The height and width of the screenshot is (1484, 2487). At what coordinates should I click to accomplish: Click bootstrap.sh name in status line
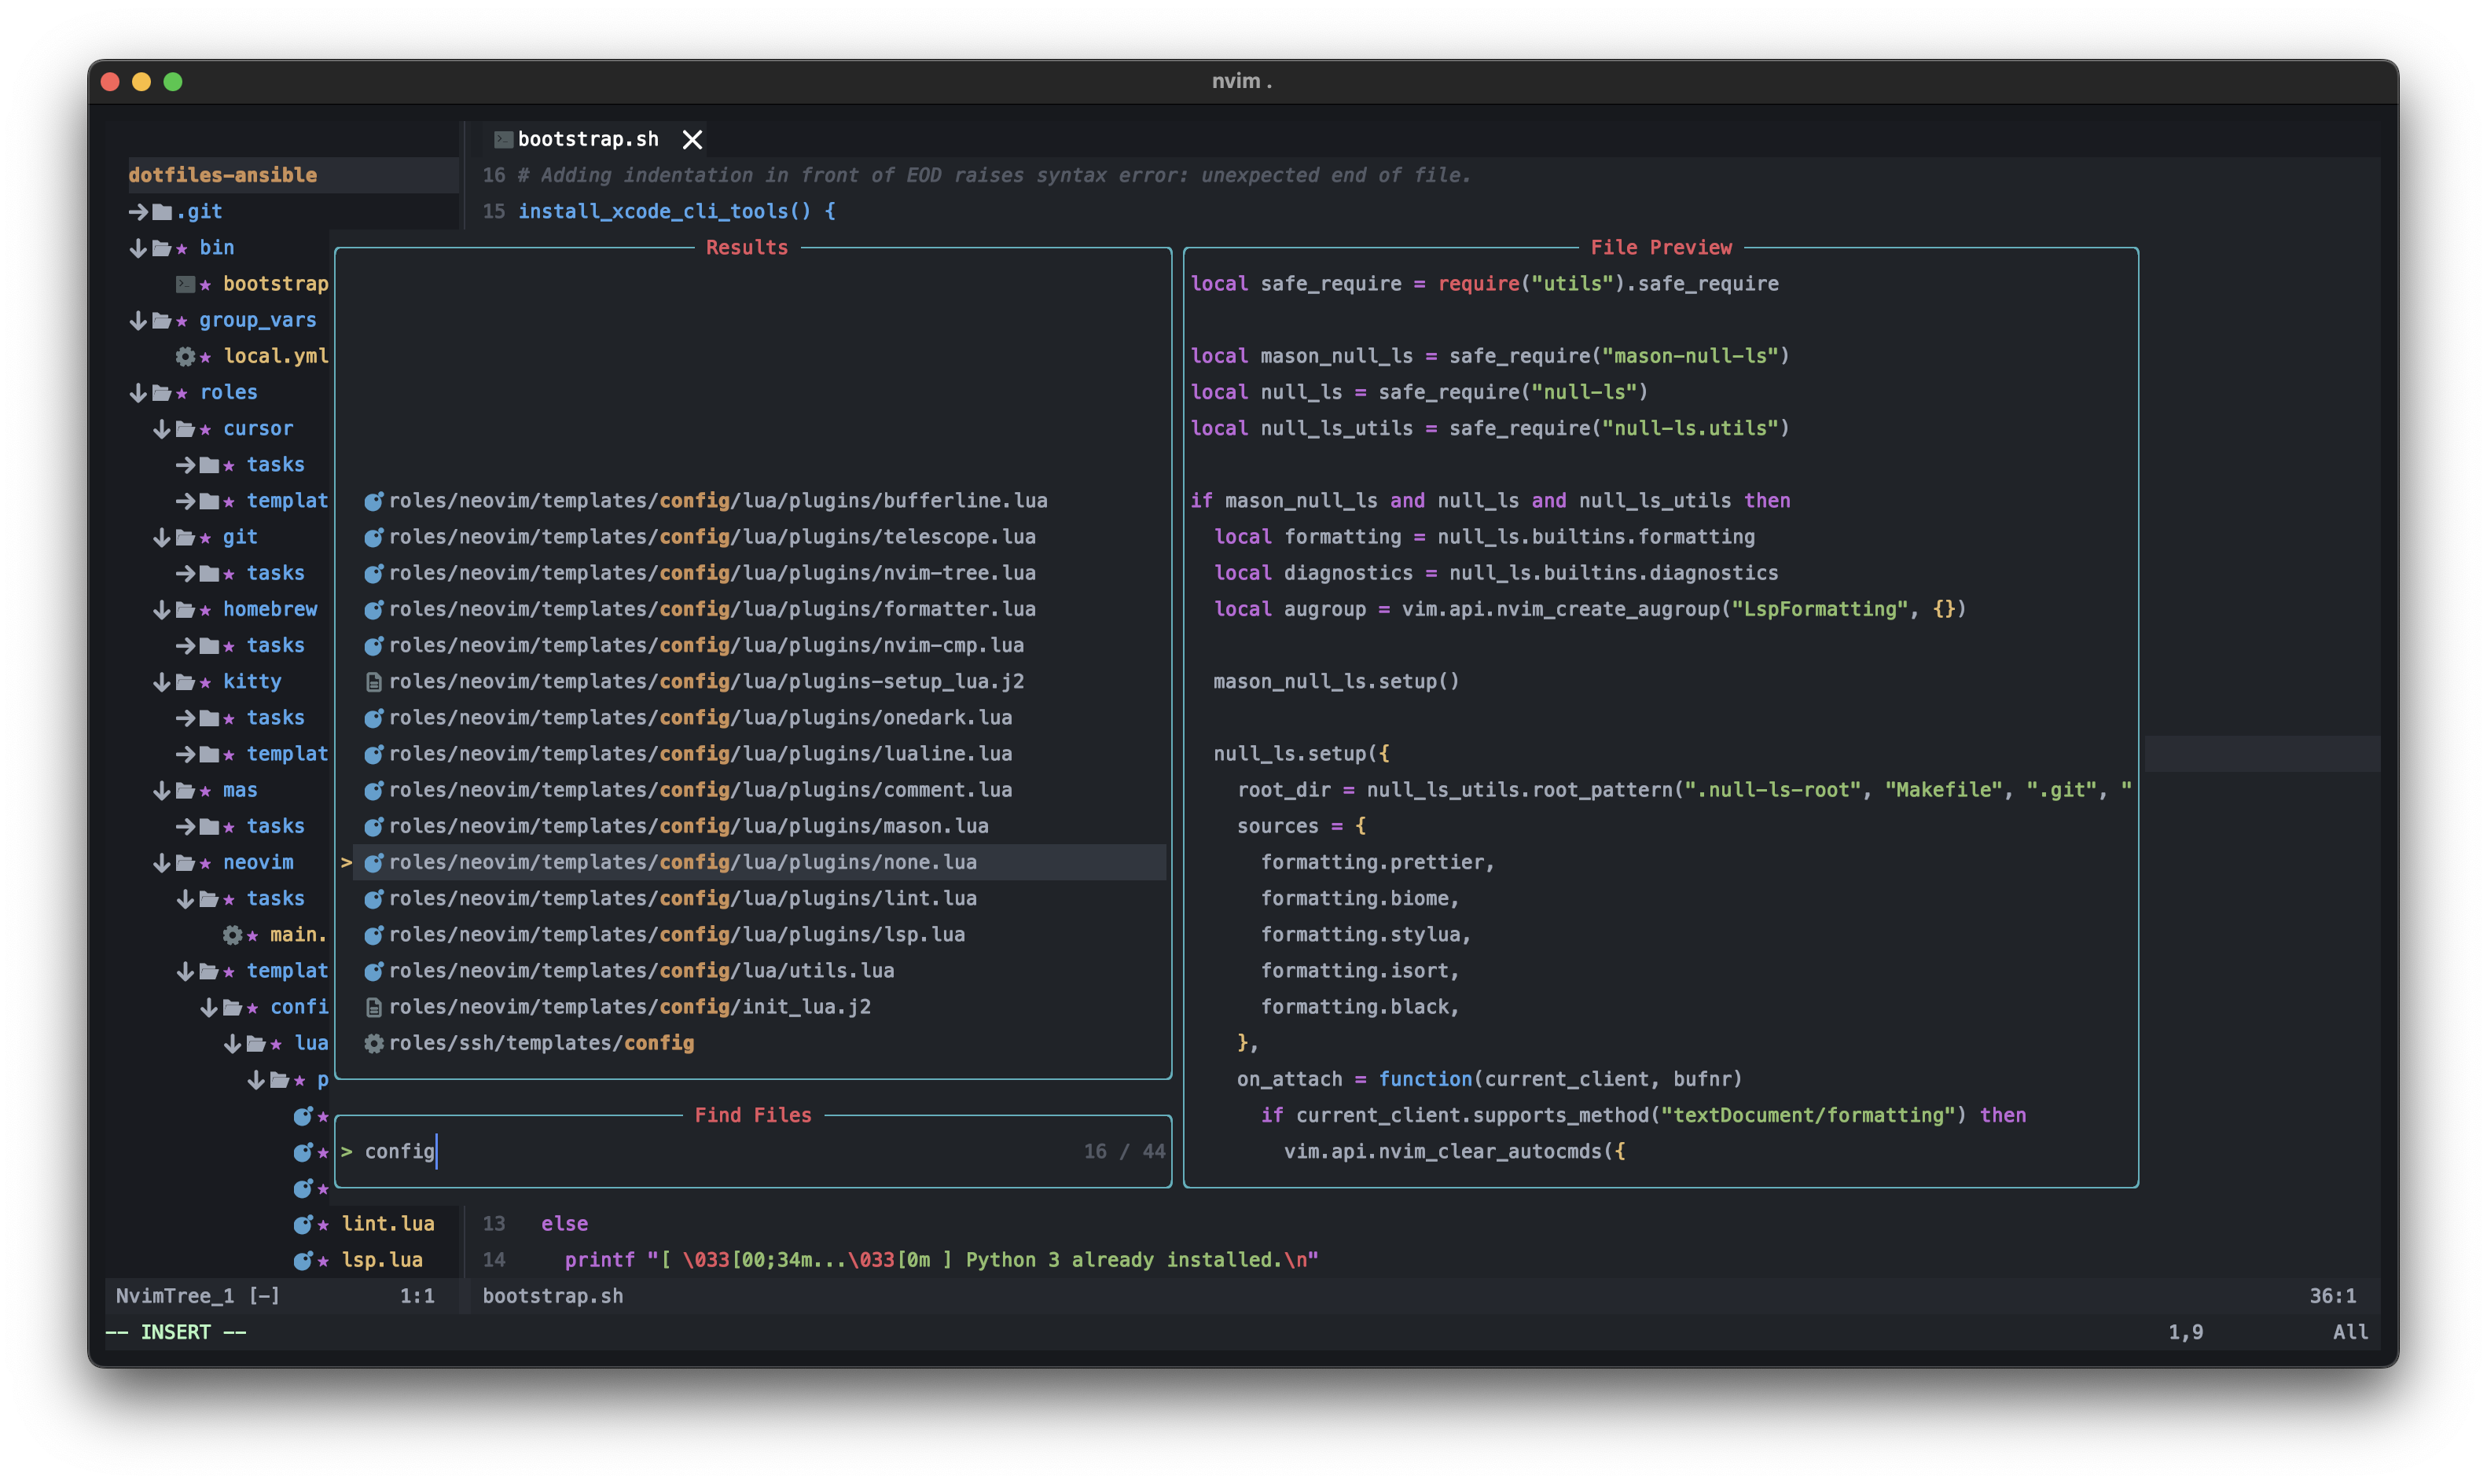coord(552,1296)
